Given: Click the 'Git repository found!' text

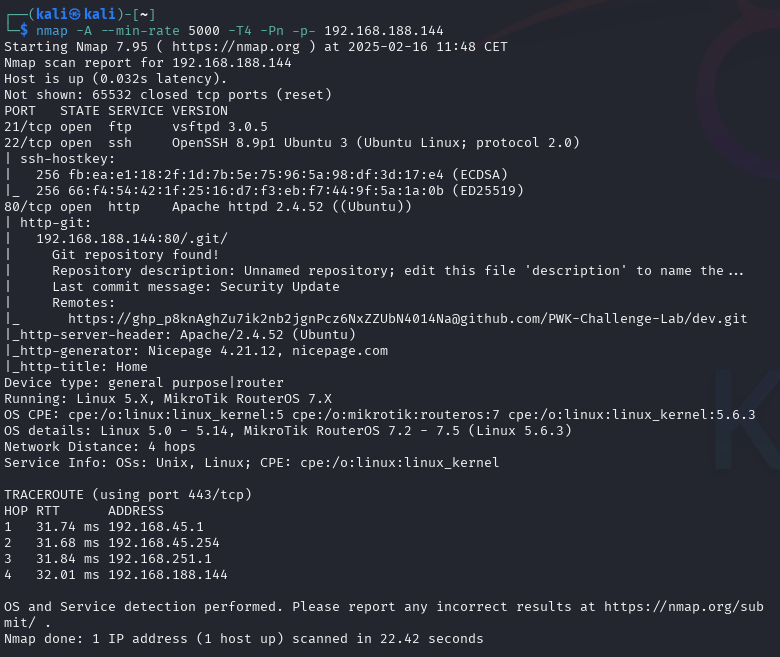Looking at the screenshot, I should [135, 255].
